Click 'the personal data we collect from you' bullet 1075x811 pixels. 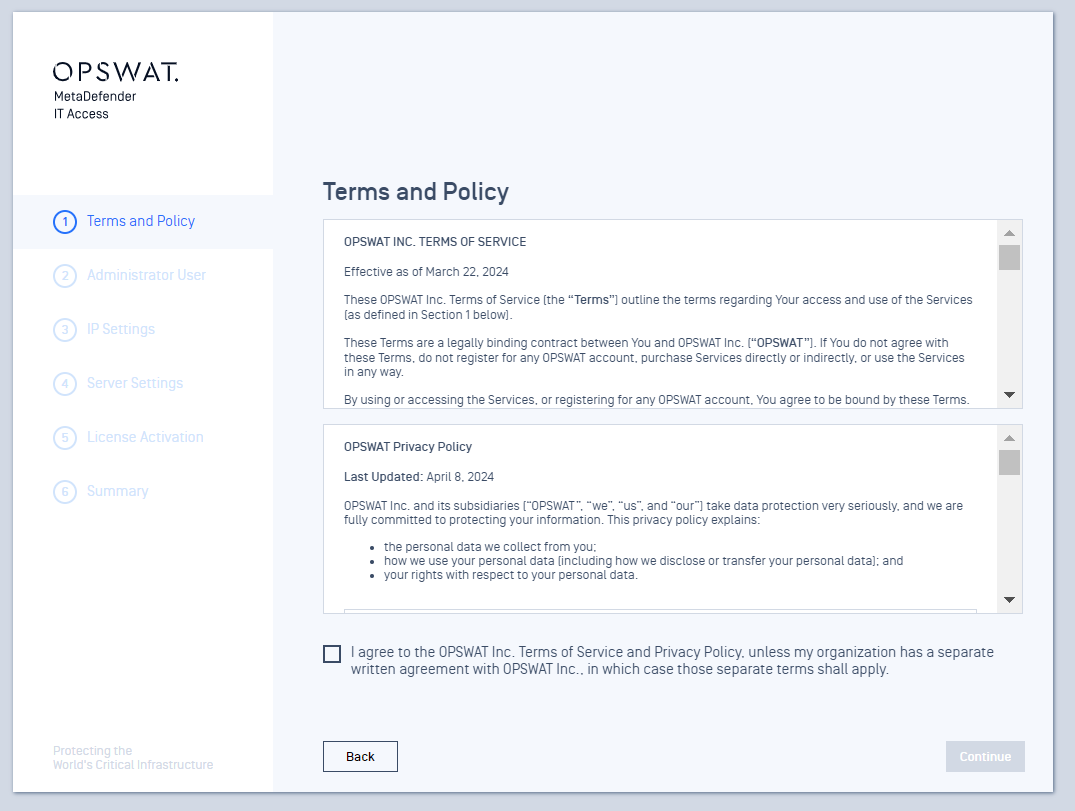click(490, 547)
